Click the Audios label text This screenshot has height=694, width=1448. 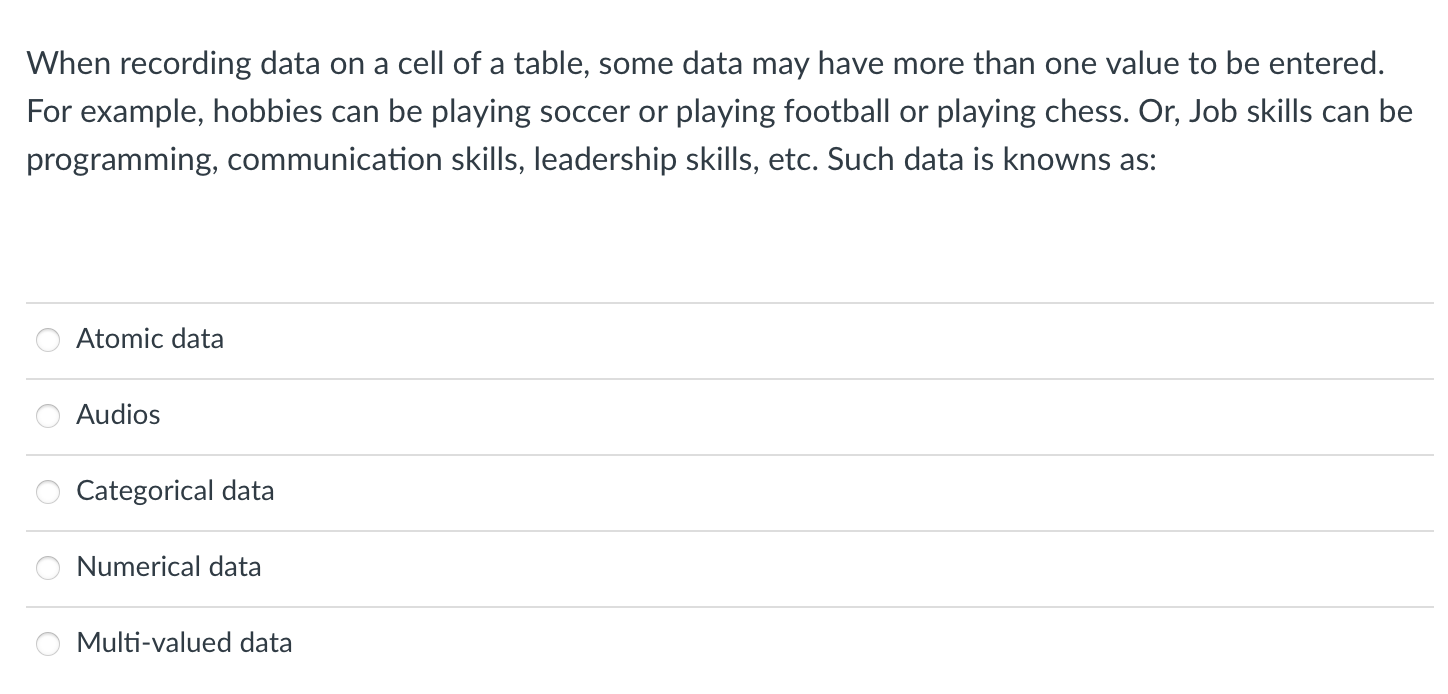tap(118, 416)
